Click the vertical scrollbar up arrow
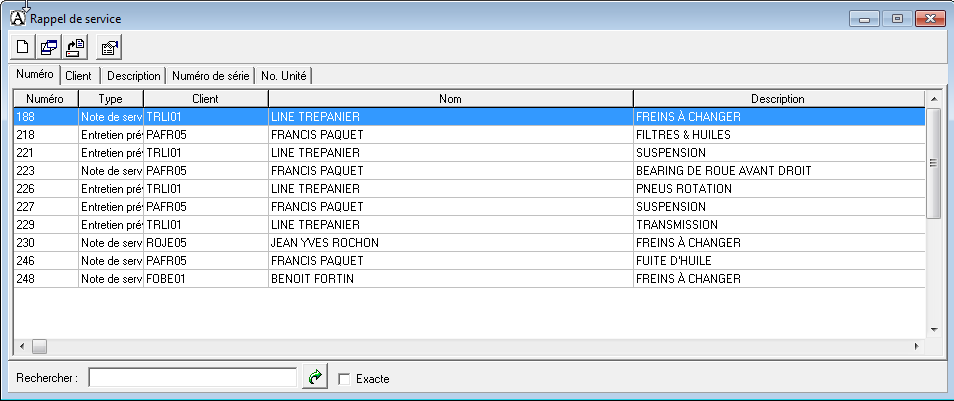The width and height of the screenshot is (954, 401). click(x=933, y=99)
